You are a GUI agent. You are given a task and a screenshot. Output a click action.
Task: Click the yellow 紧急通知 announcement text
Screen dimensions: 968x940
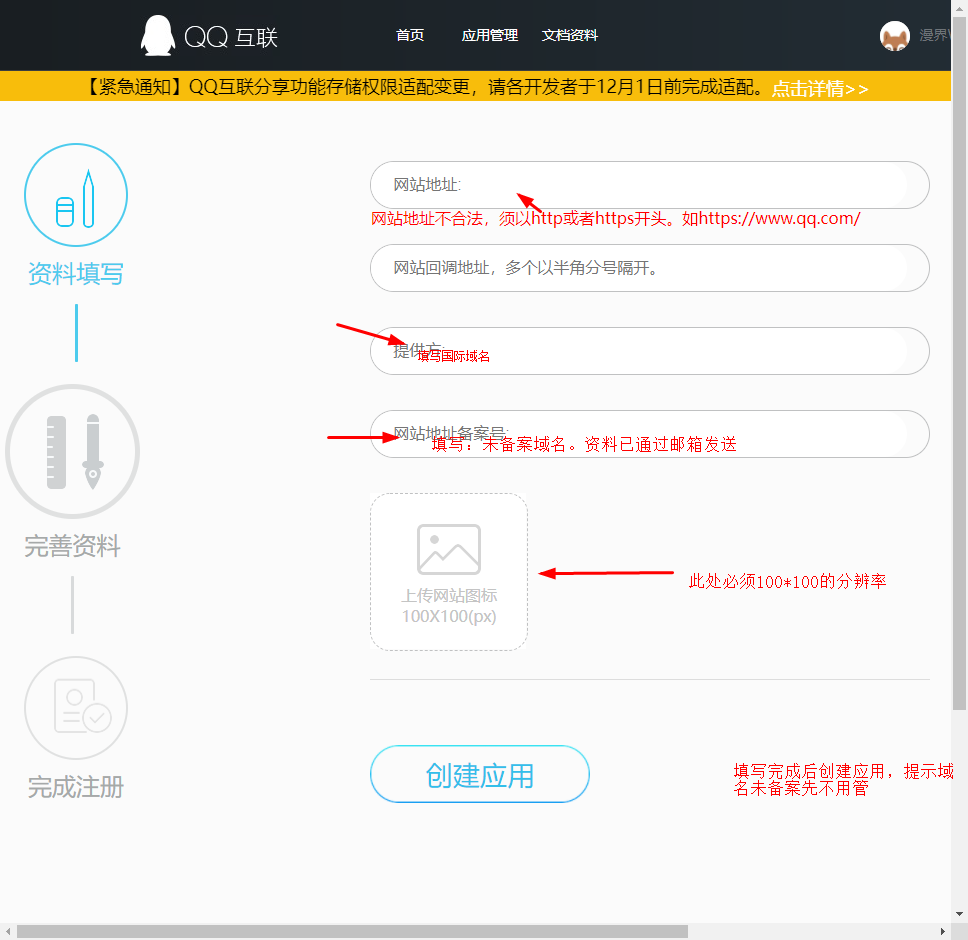(x=424, y=86)
